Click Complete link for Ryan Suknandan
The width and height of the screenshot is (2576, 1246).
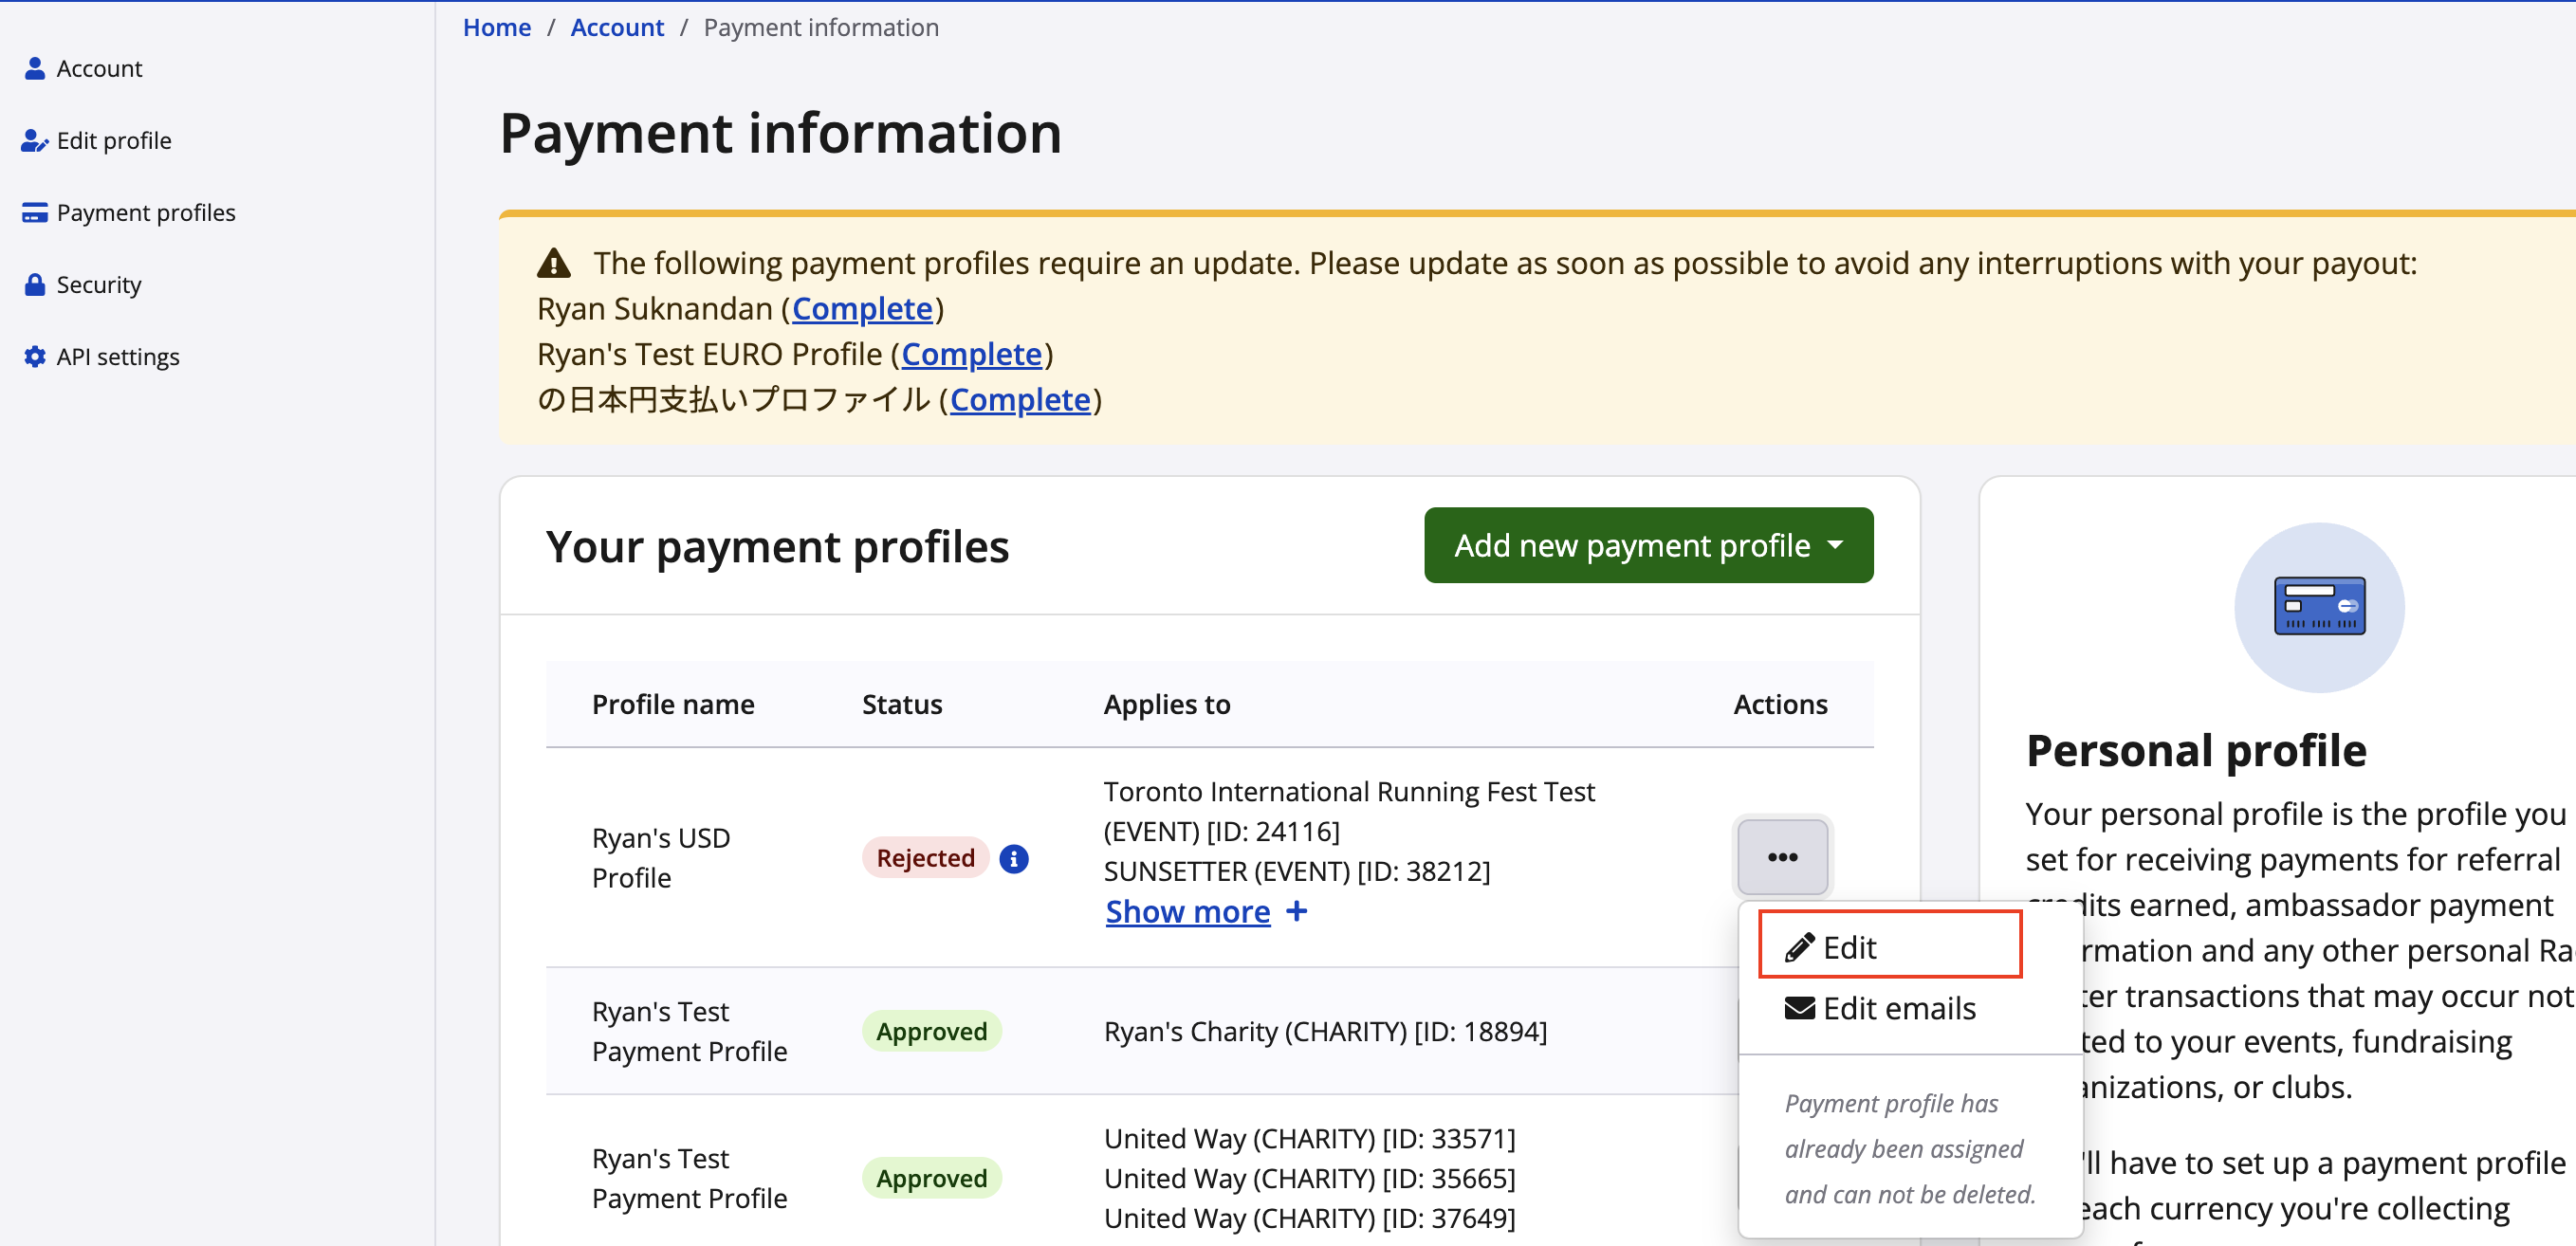tap(862, 308)
